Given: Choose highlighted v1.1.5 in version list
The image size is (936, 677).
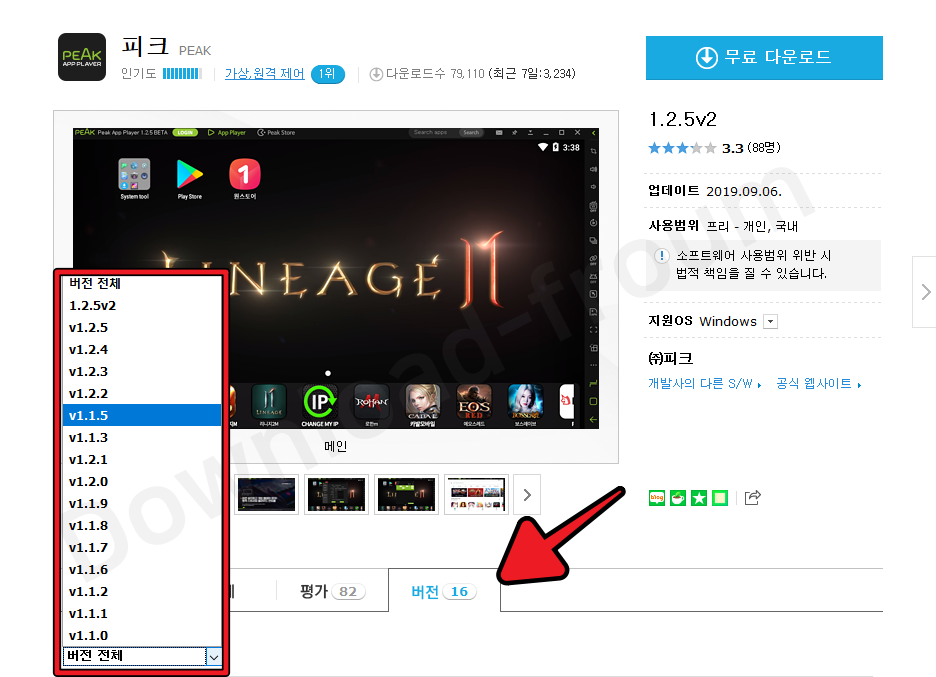Looking at the screenshot, I should (x=141, y=416).
